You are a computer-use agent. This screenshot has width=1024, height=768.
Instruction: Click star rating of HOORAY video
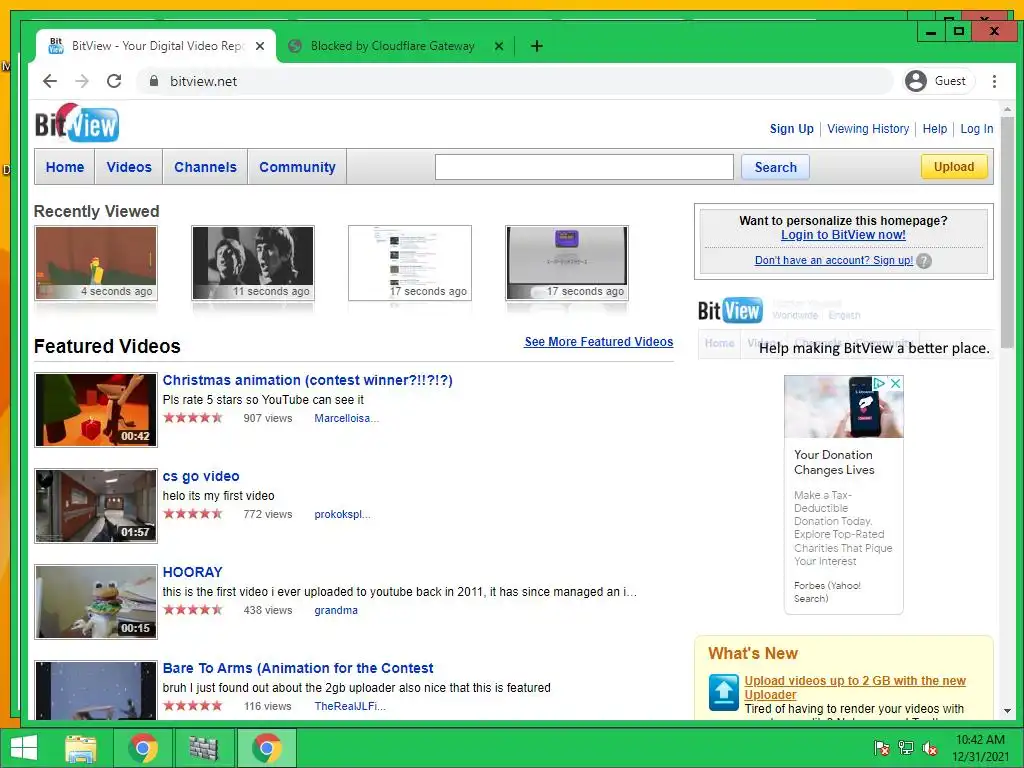click(193, 610)
